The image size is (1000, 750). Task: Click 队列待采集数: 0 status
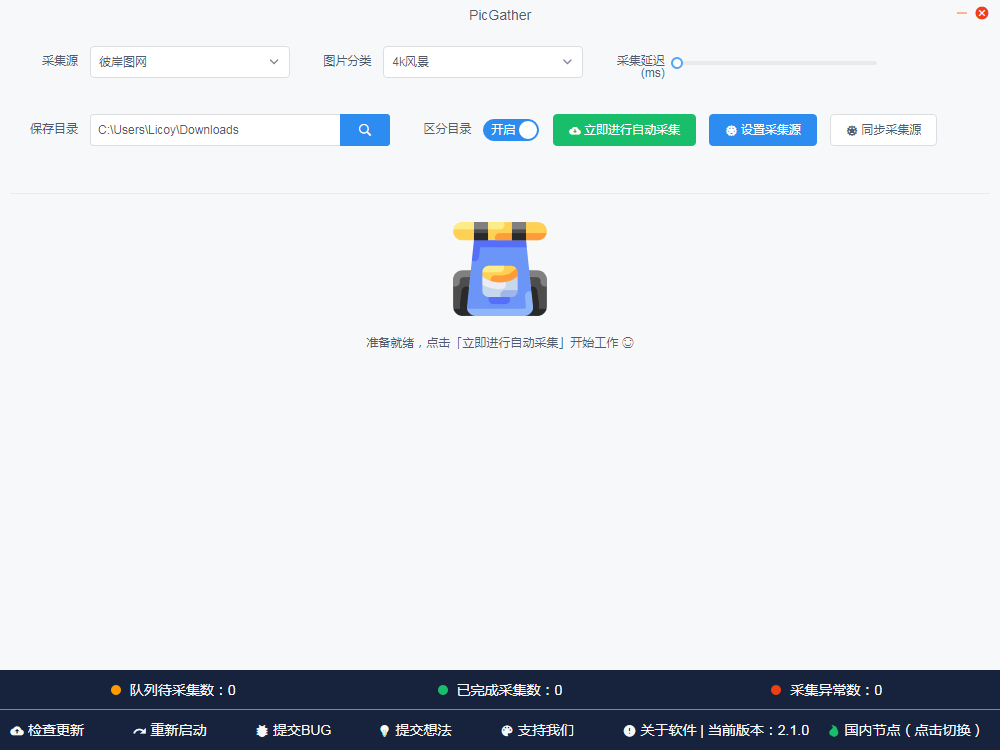[173, 690]
